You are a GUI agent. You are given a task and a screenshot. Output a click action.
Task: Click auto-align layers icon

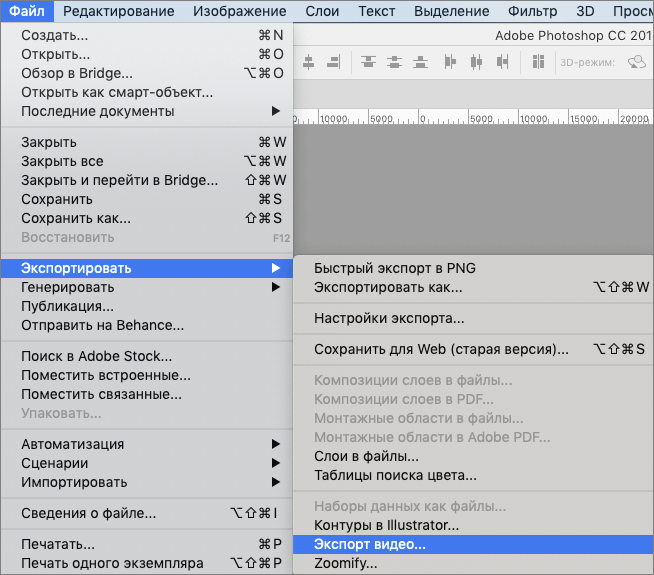click(538, 62)
